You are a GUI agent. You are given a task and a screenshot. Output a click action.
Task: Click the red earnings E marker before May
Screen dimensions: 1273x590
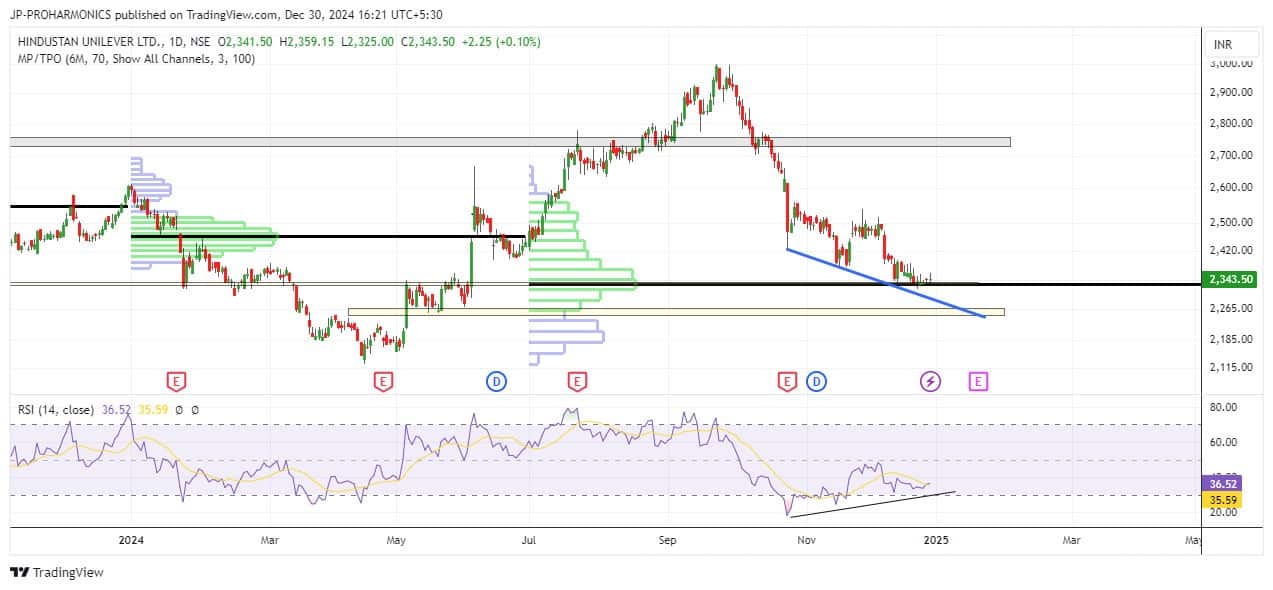(382, 381)
